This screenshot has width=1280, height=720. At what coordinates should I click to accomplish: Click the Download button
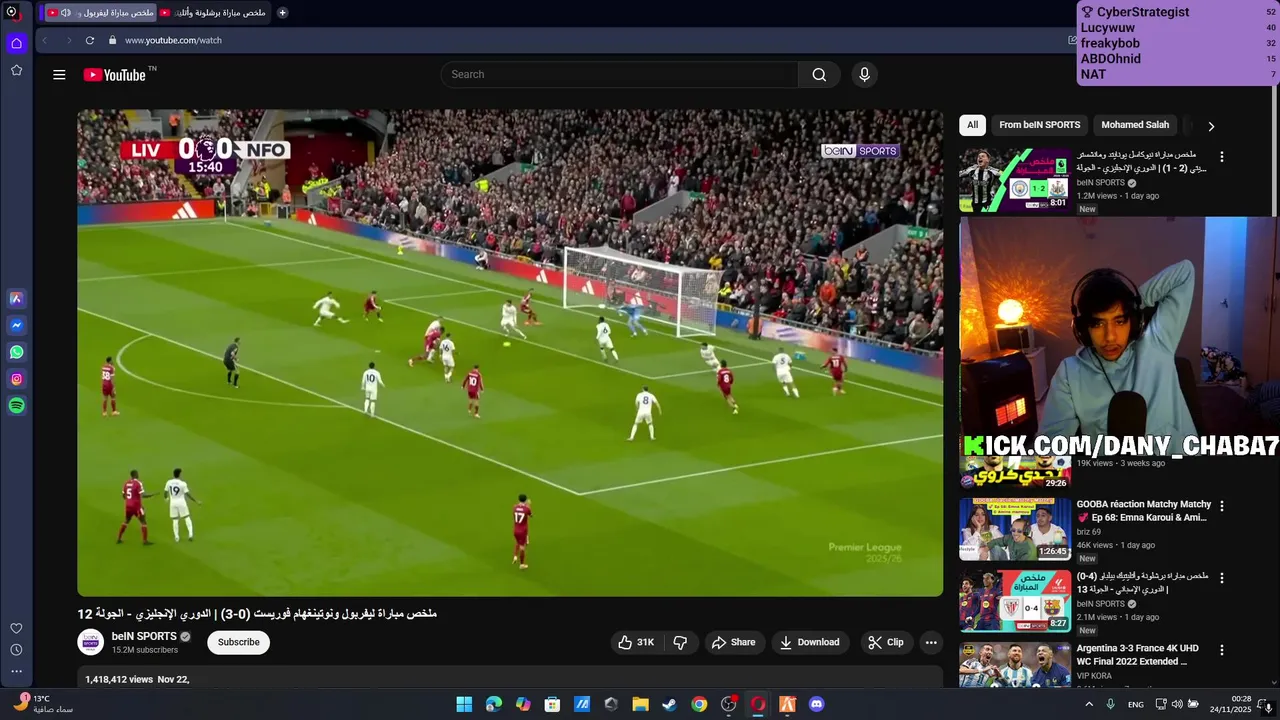tap(809, 642)
